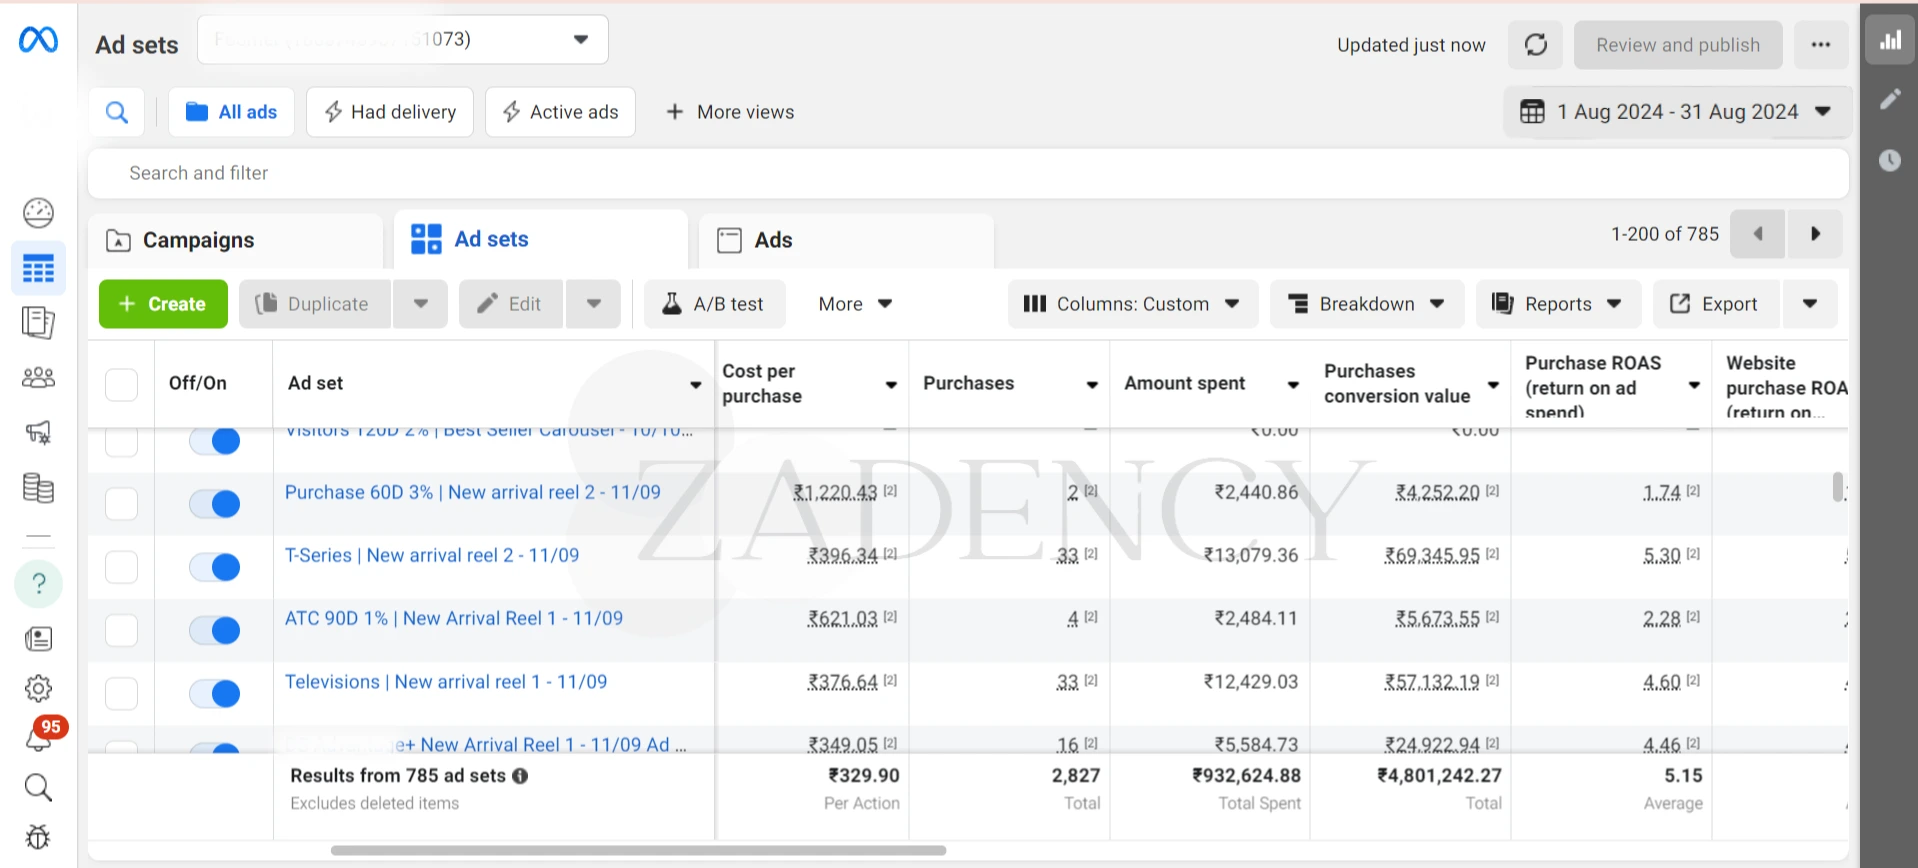This screenshot has width=1918, height=868.
Task: Open Purchase 60D 3% New arrival reel 2 ad set
Action: click(x=472, y=492)
